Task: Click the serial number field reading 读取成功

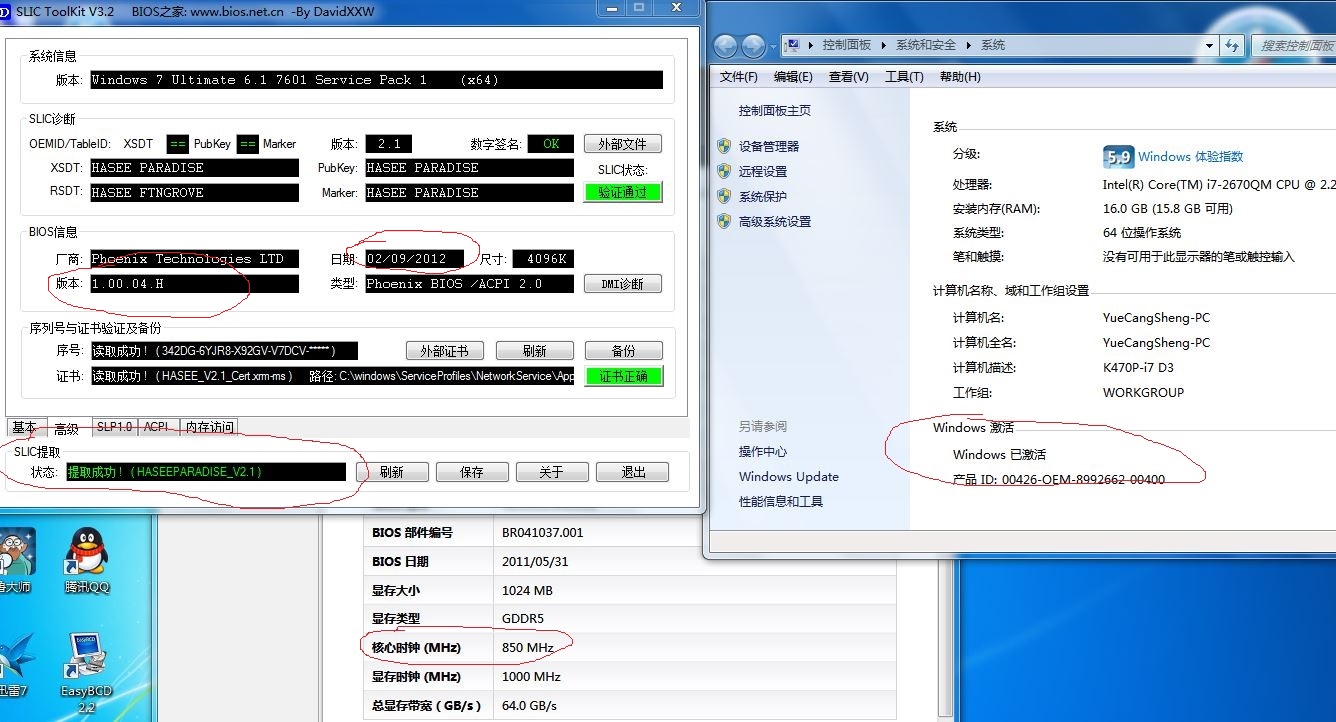Action: click(224, 351)
